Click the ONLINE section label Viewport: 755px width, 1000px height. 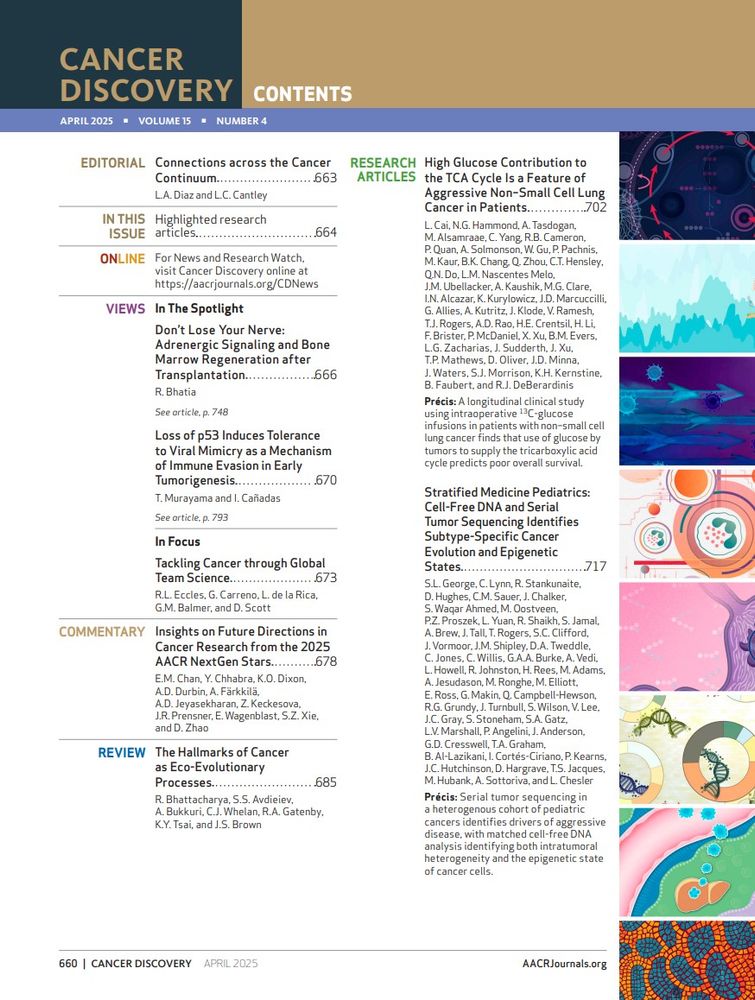122,259
